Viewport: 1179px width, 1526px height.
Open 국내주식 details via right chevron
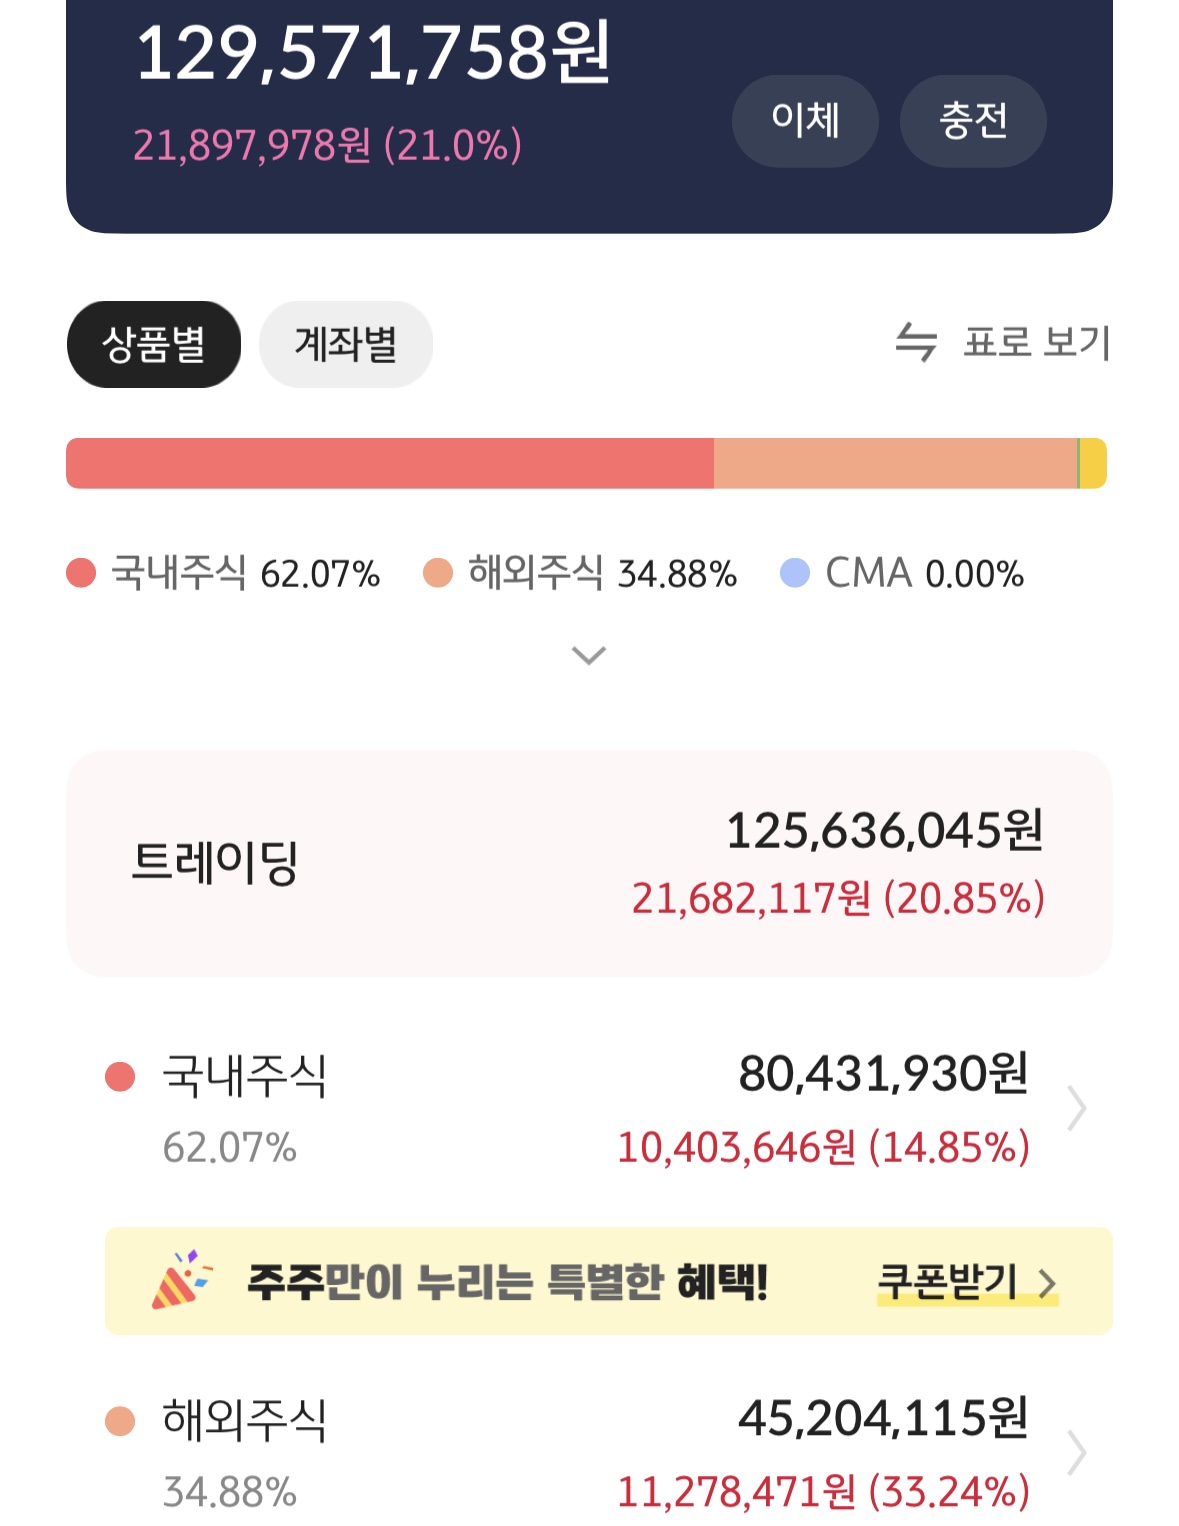coord(1077,1108)
